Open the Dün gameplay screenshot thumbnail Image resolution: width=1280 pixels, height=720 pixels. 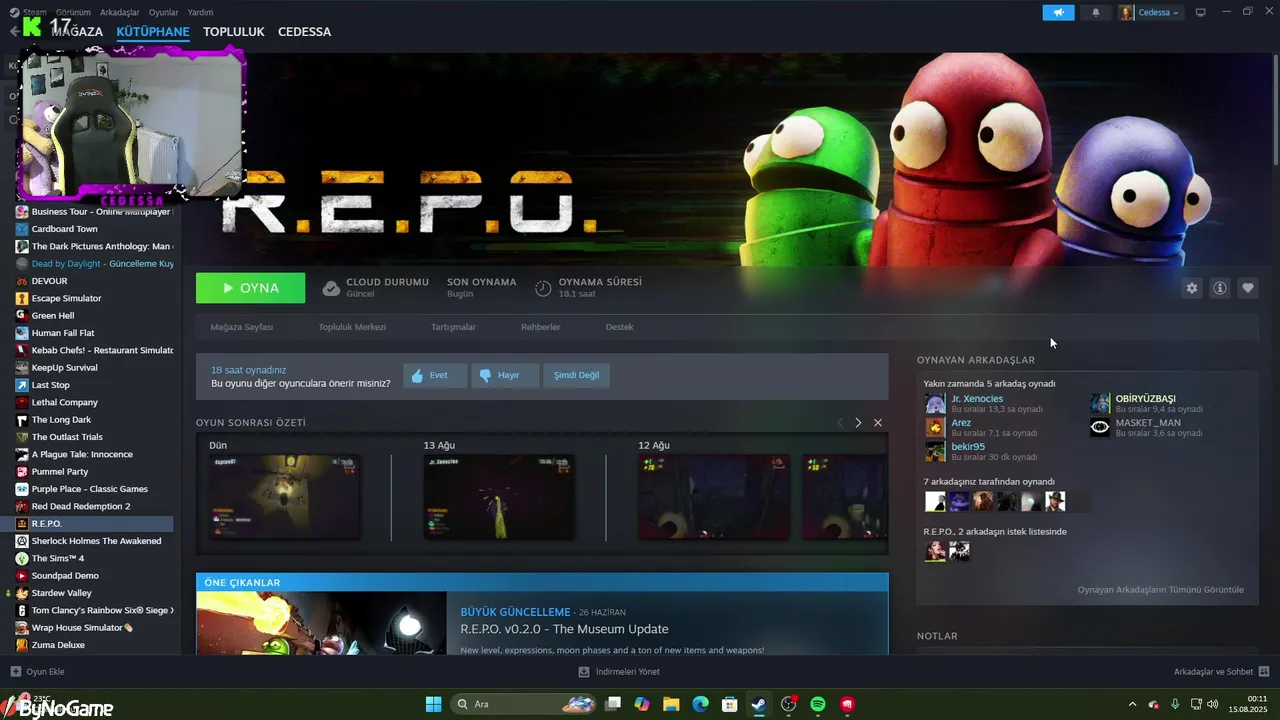tap(285, 497)
